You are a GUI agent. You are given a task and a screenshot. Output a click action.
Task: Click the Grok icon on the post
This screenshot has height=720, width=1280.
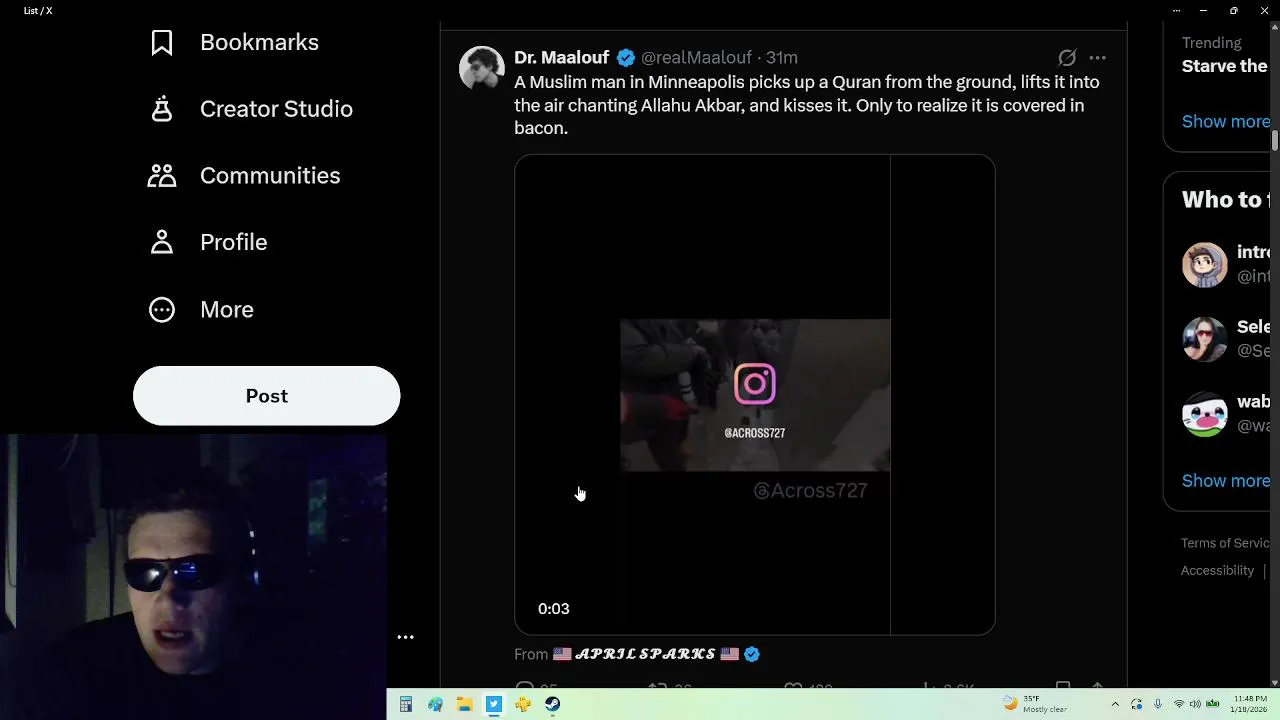pyautogui.click(x=1067, y=58)
